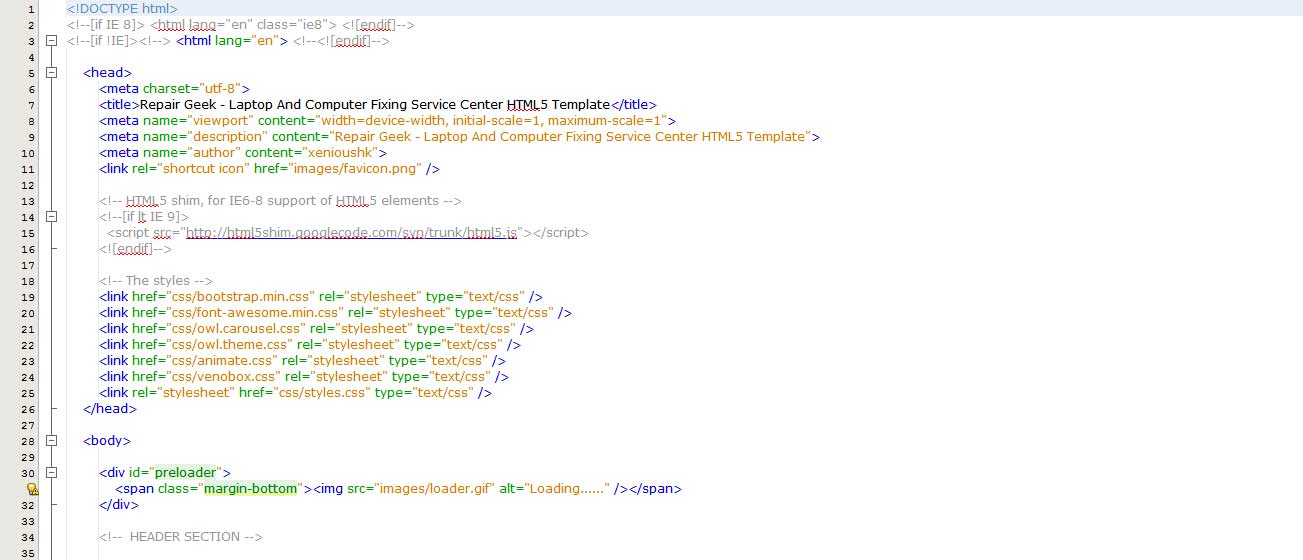Click the href "css/font-awesome.min.css"
This screenshot has width=1303, height=560.
[253, 313]
